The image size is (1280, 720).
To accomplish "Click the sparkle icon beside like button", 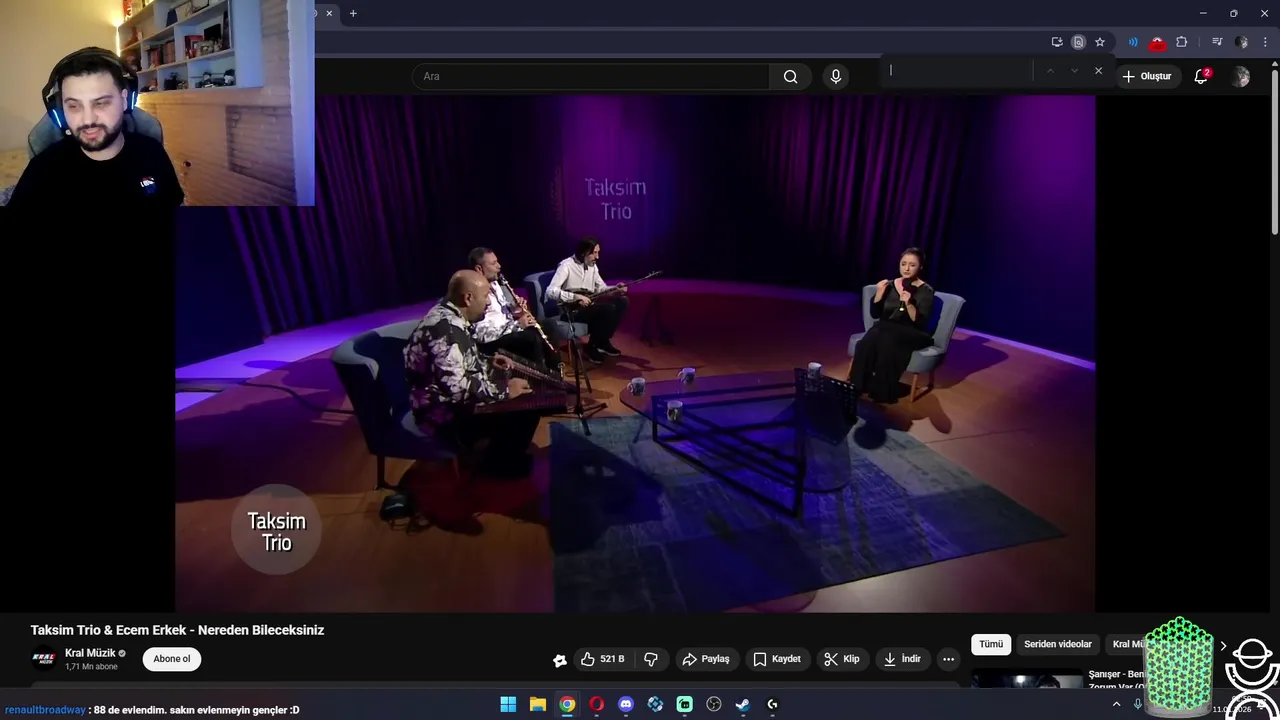I will (560, 660).
